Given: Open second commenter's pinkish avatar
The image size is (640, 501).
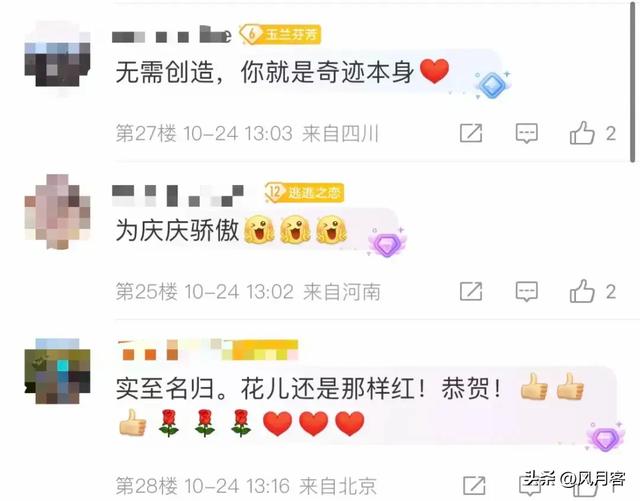Looking at the screenshot, I should point(57,212).
